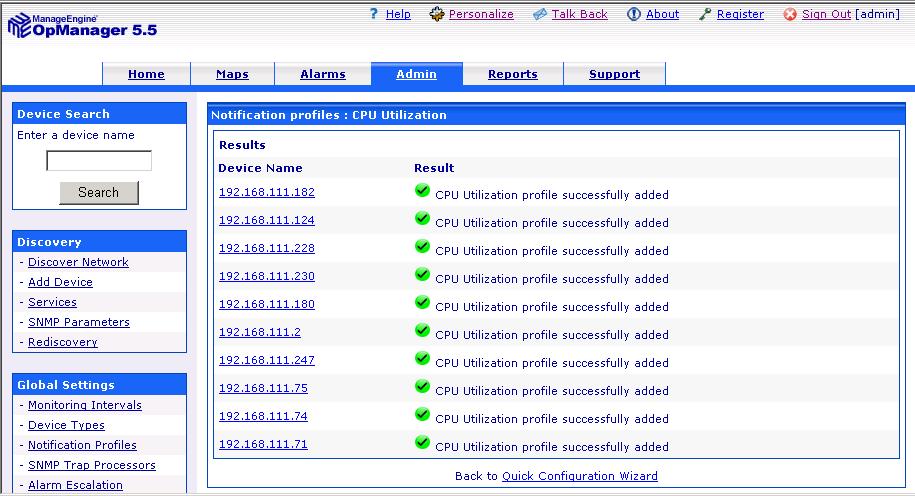This screenshot has height=496, width=915.
Task: Click green check icon for 192.168.111.247
Action: (422, 358)
